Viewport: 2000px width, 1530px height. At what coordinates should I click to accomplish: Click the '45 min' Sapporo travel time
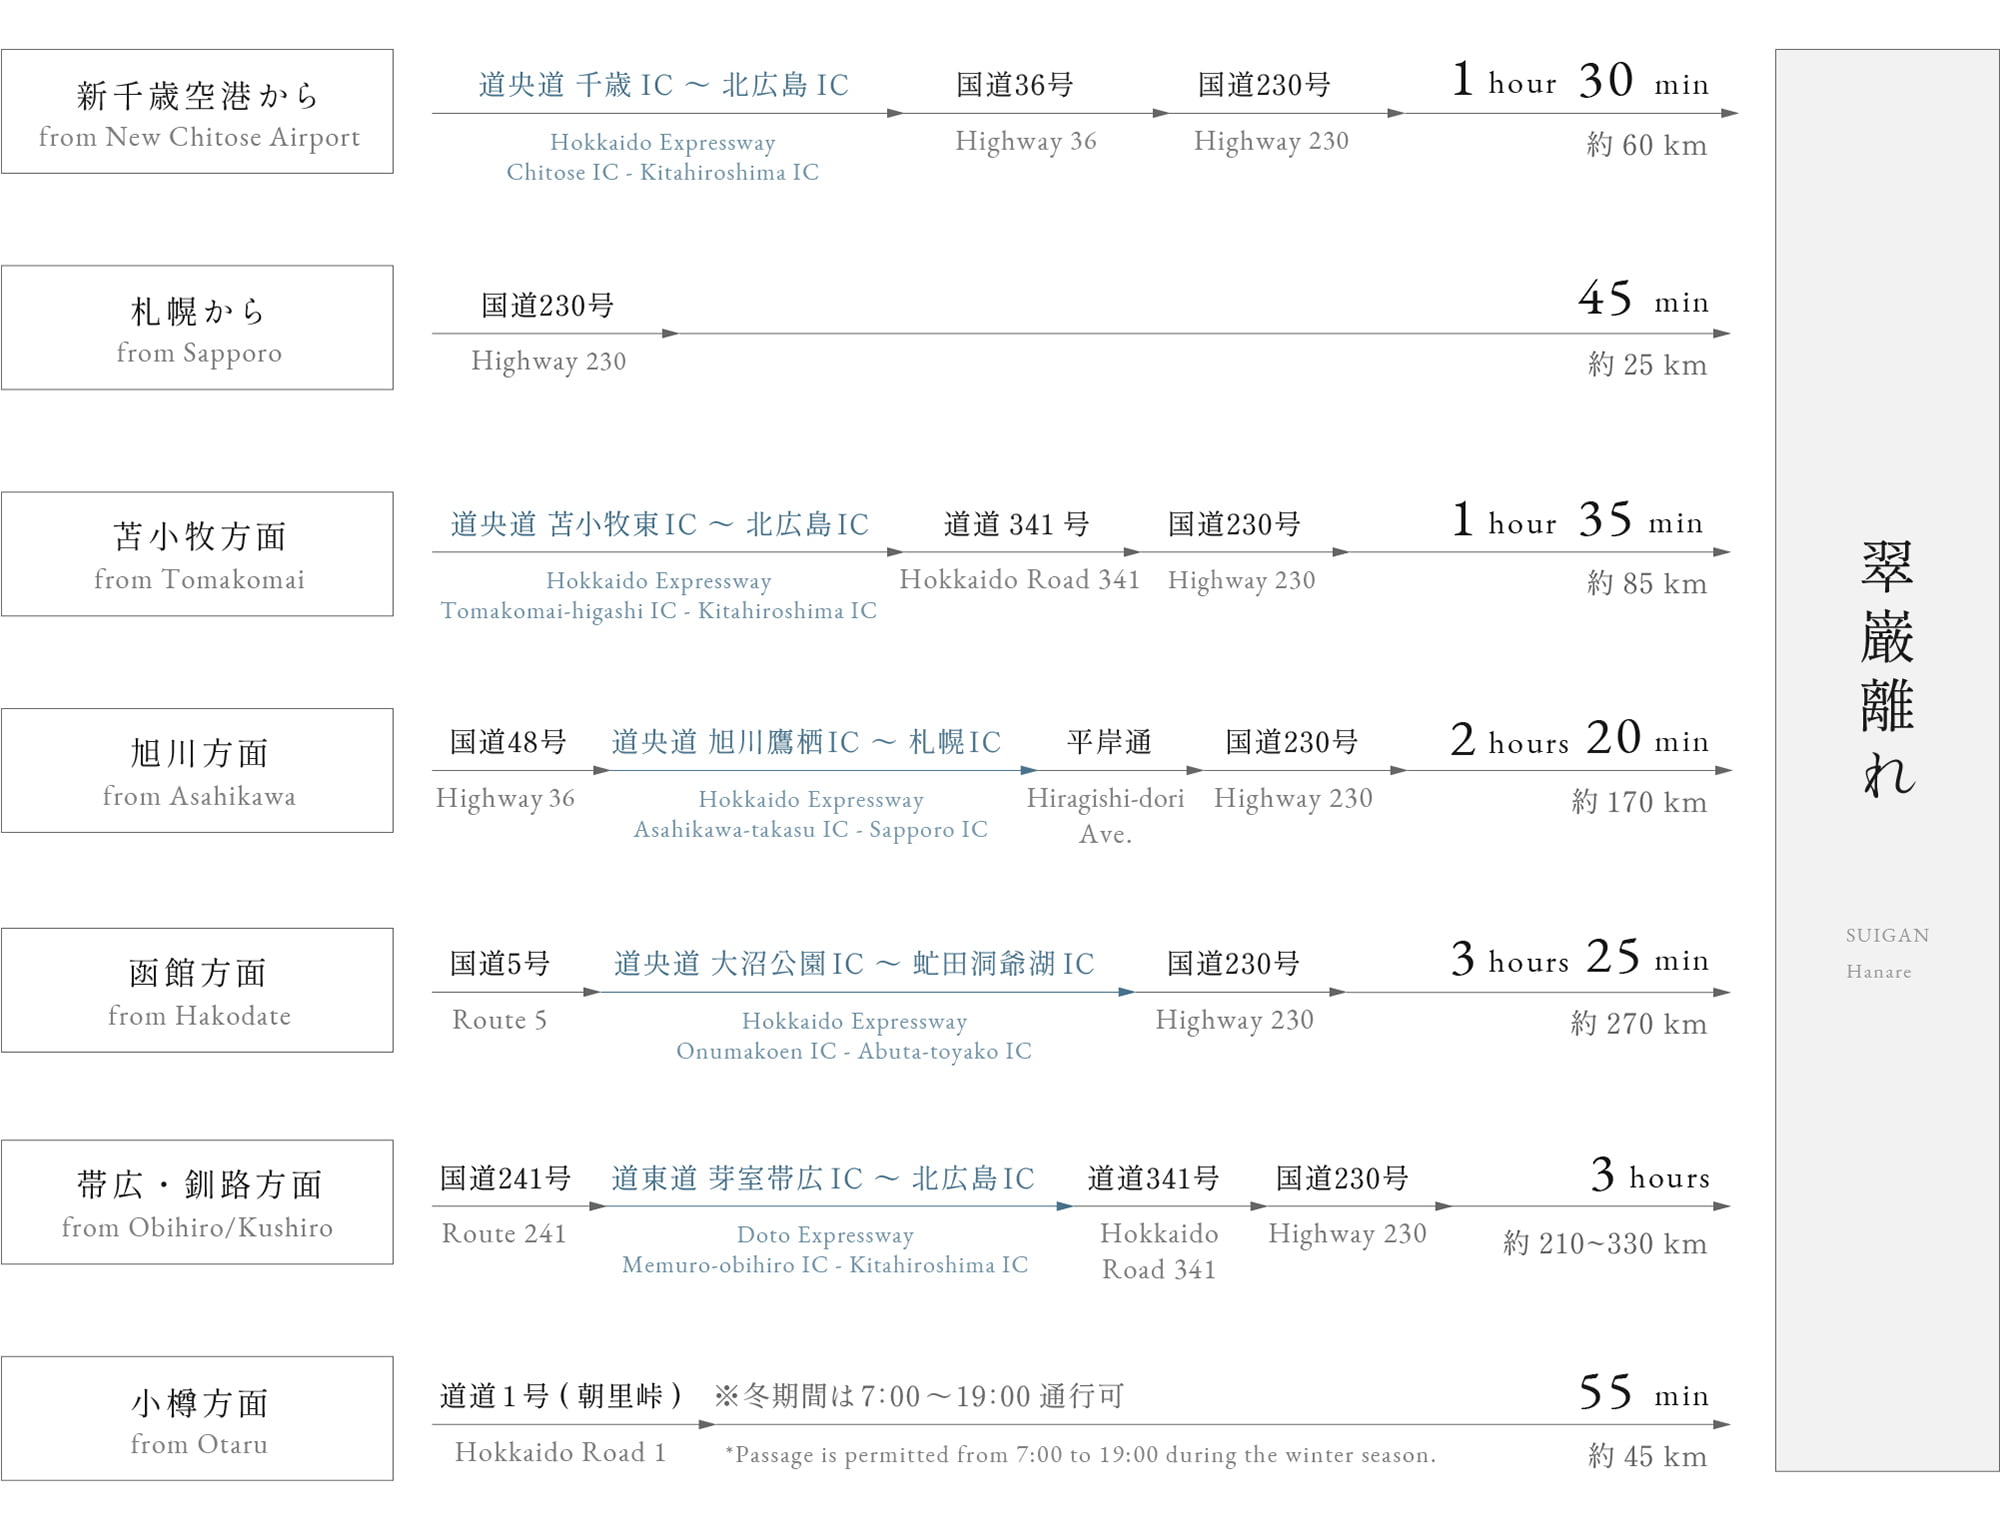click(x=1644, y=298)
